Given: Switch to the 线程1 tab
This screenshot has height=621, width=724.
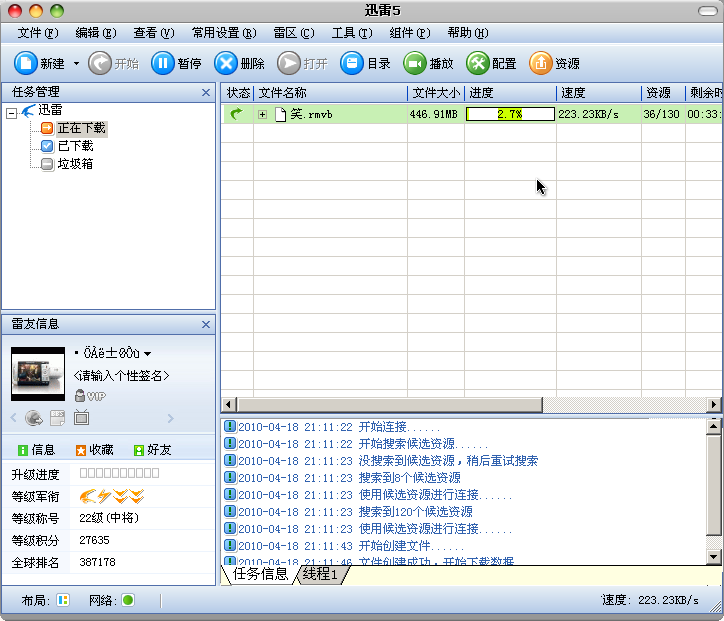Looking at the screenshot, I should click(x=320, y=574).
